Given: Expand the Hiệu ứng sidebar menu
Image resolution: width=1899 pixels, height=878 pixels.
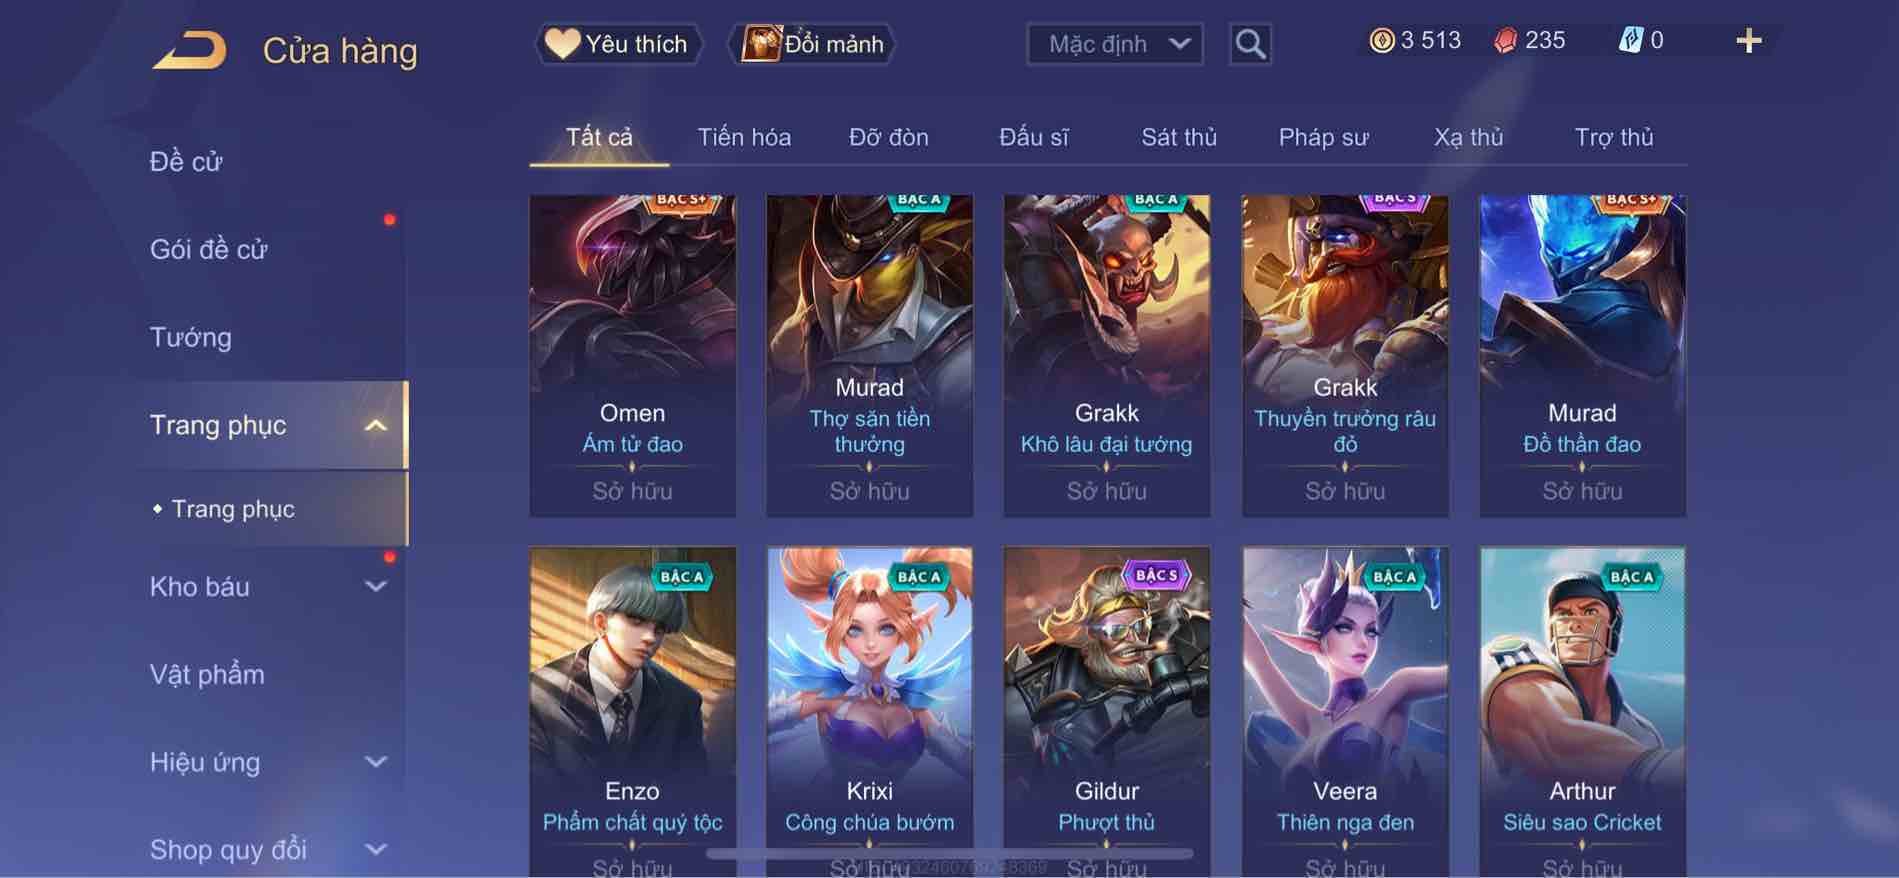Looking at the screenshot, I should point(375,762).
